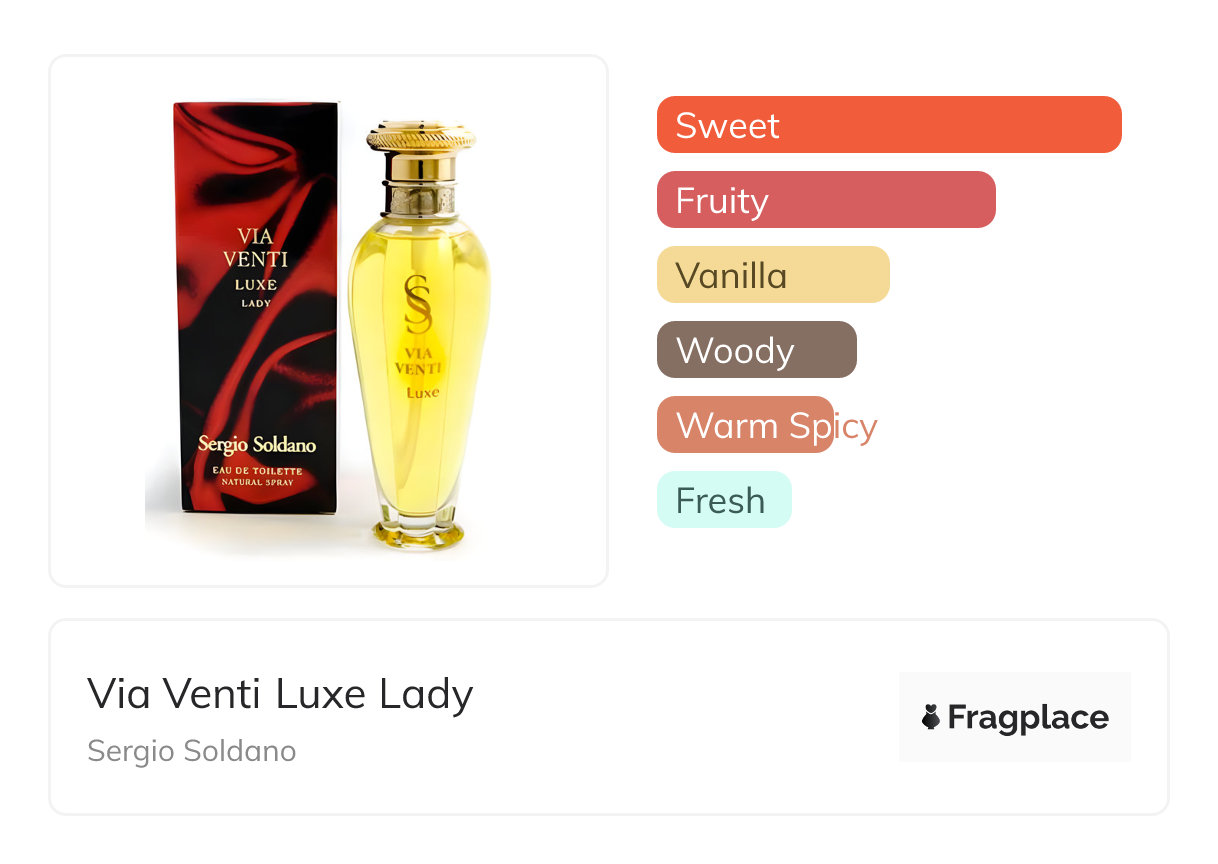Image resolution: width=1218 pixels, height=864 pixels.
Task: Open the Via Venti Luxe Lady title
Action: tap(280, 693)
